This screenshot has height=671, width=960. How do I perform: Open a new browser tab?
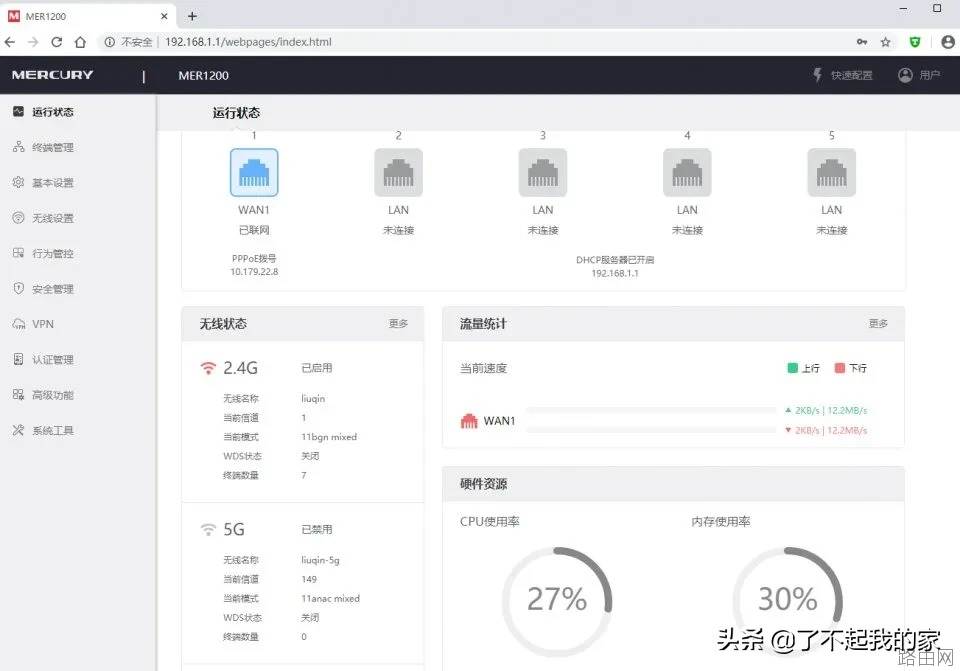[x=192, y=16]
